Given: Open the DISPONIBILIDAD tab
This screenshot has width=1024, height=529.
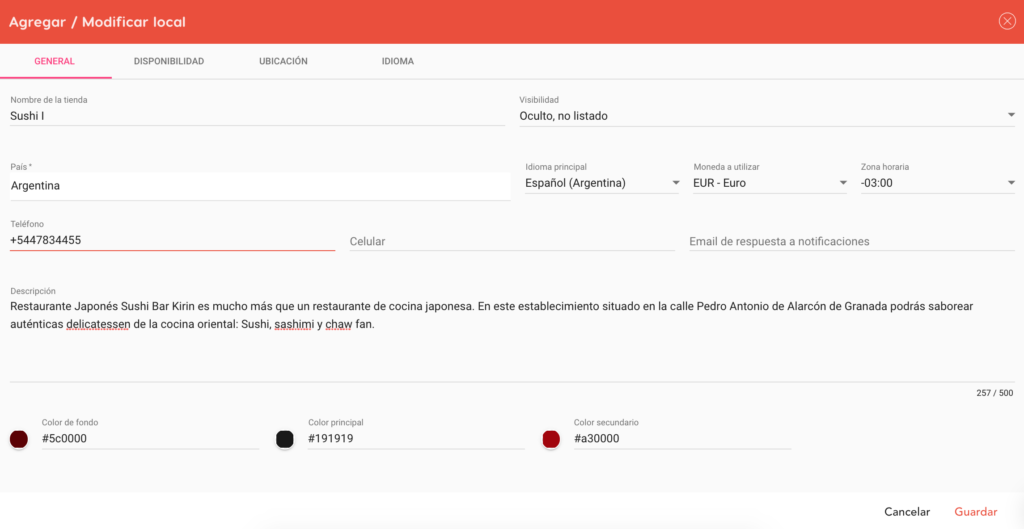Looking at the screenshot, I should coord(169,61).
